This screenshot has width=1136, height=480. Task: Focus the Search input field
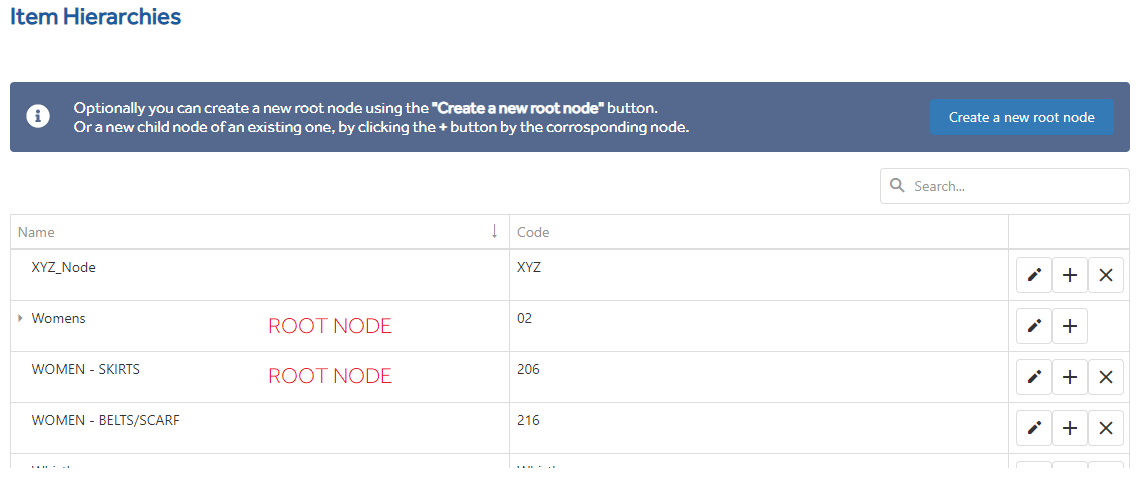[1004, 186]
